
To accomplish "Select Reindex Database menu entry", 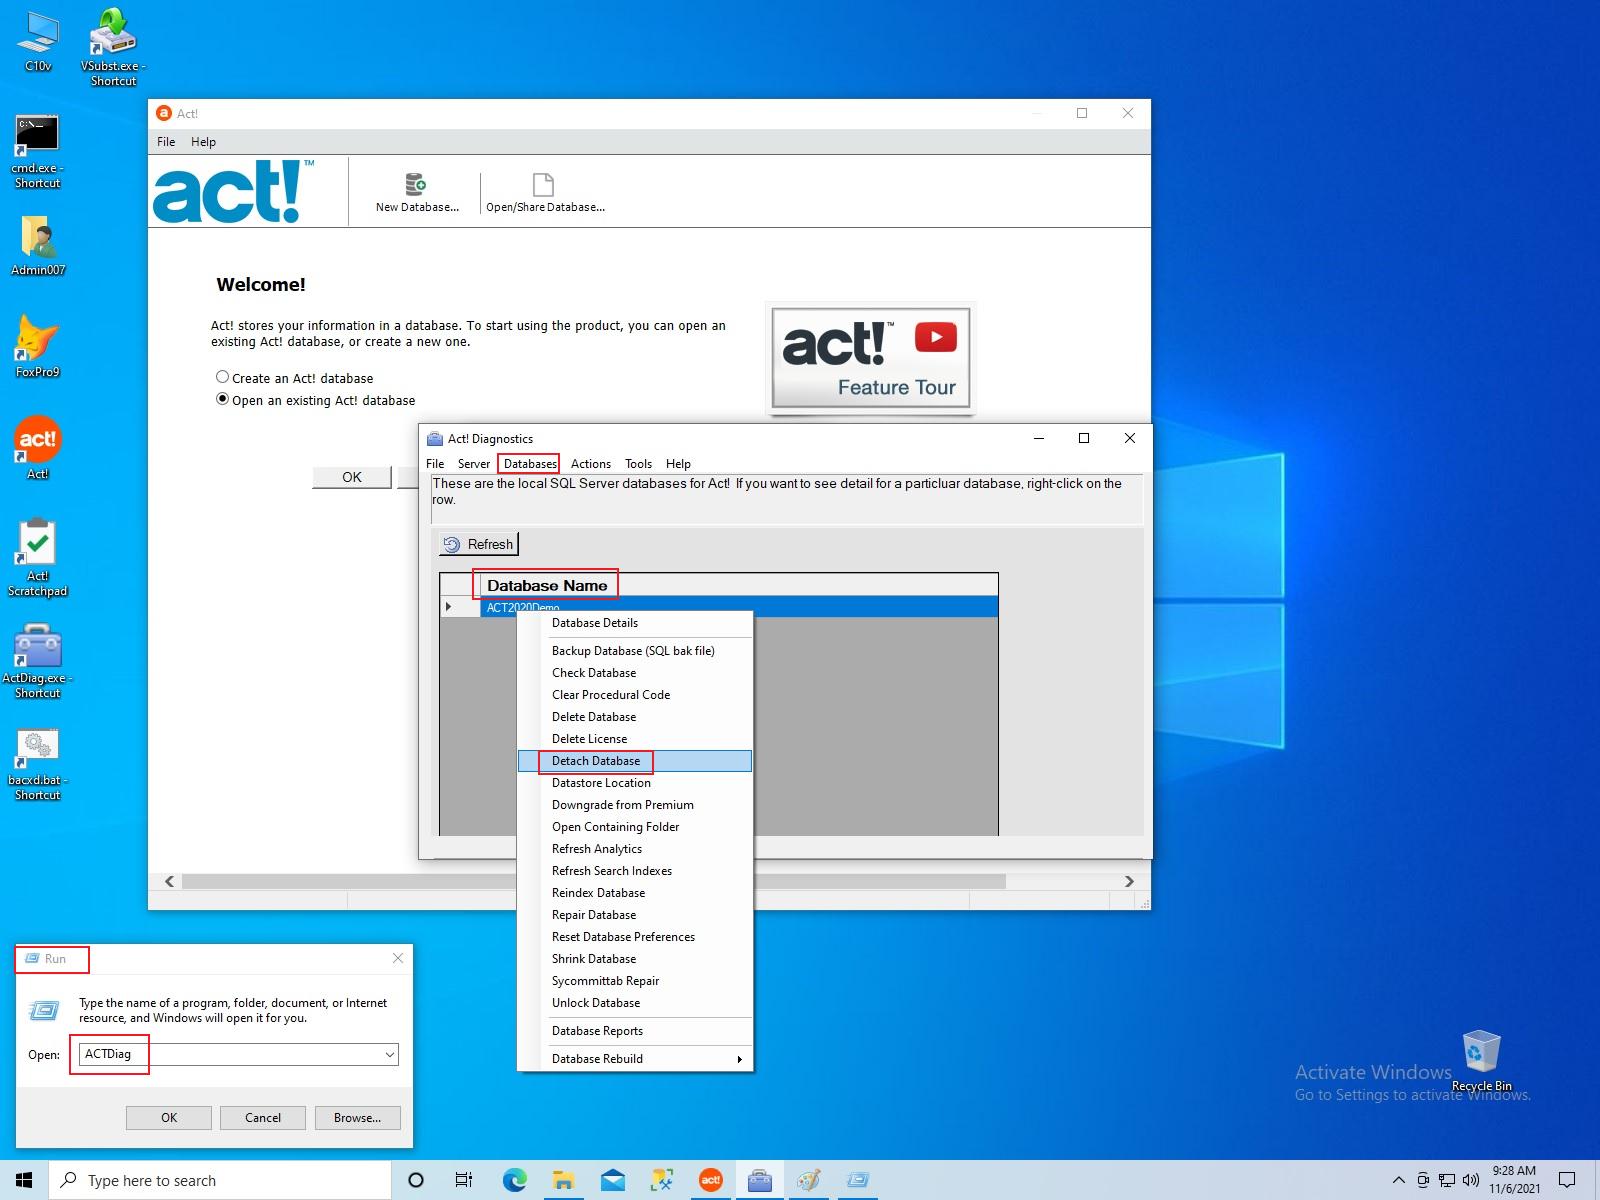I will [634, 893].
